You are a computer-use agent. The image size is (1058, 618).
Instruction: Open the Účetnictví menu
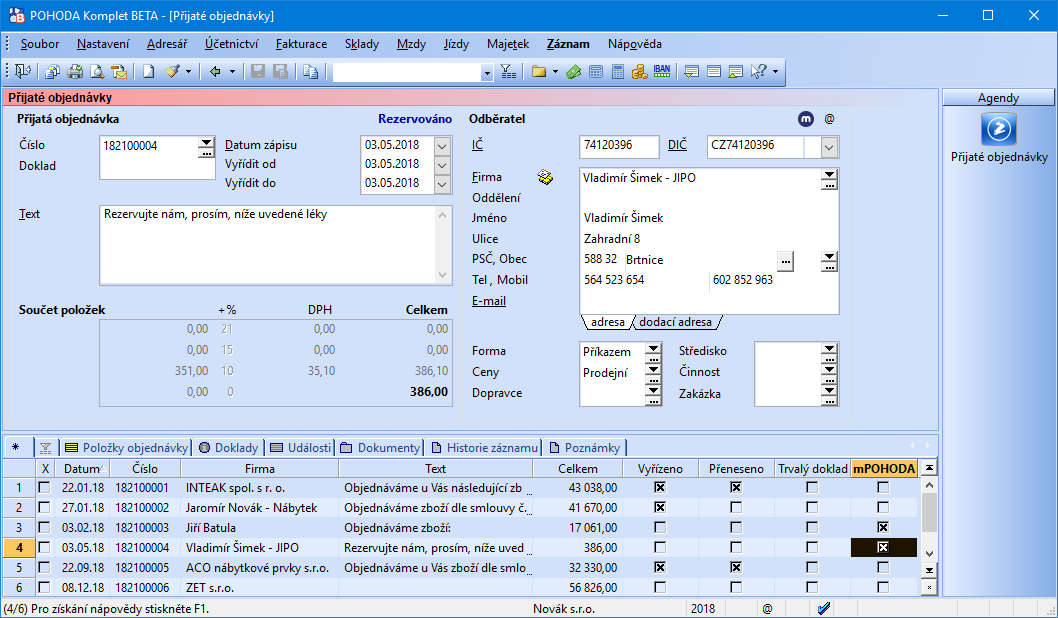232,44
